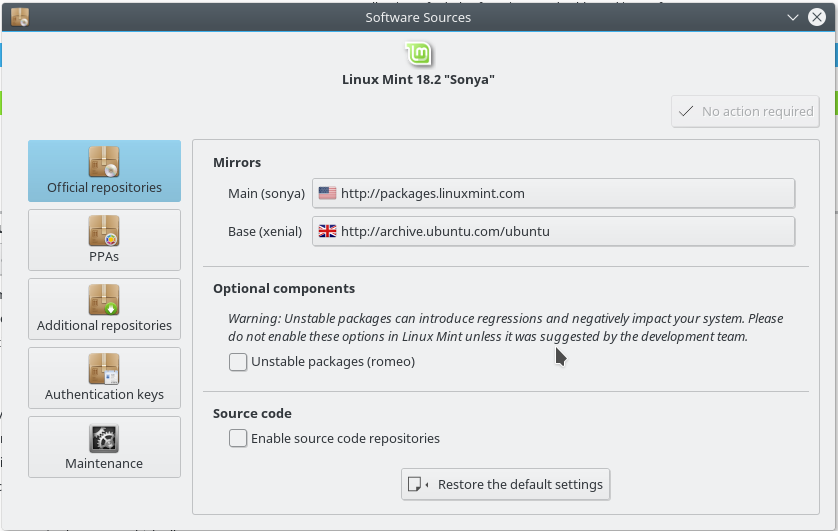Click the Main (sonya) label
This screenshot has height=531, width=838.
tap(266, 193)
